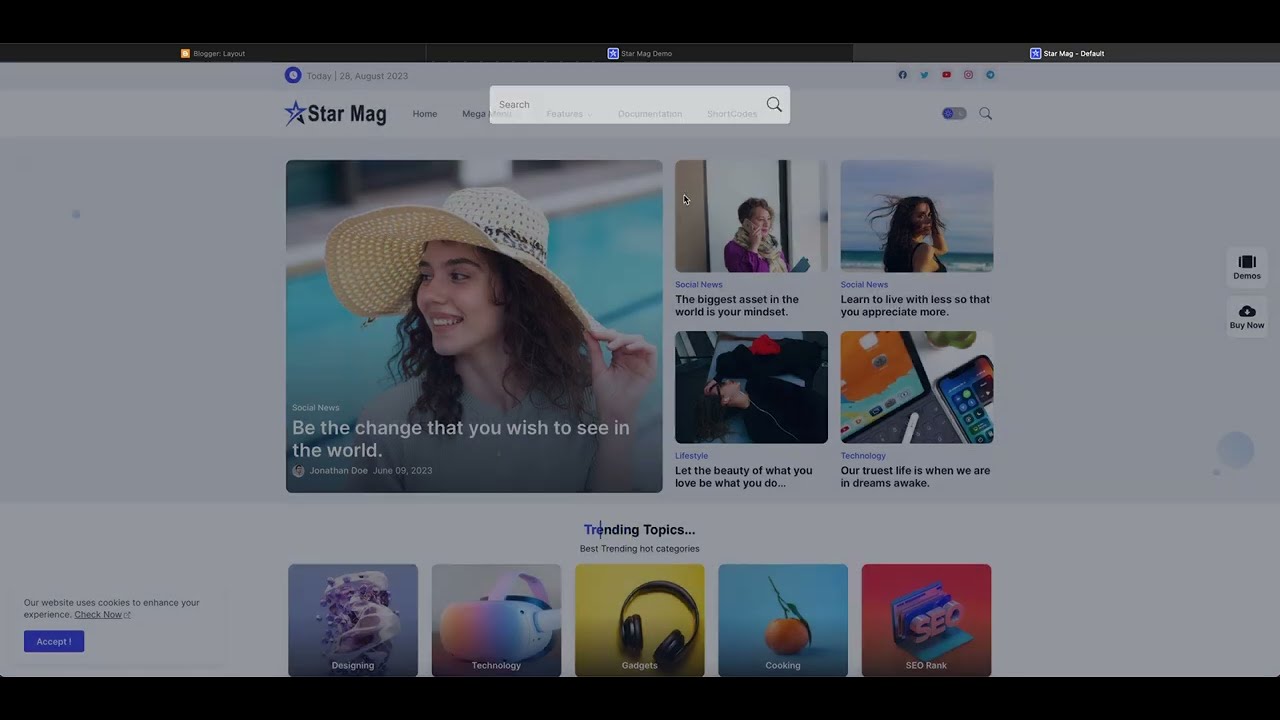Open the Technology trending category card
The height and width of the screenshot is (720, 1280).
pyautogui.click(x=496, y=620)
